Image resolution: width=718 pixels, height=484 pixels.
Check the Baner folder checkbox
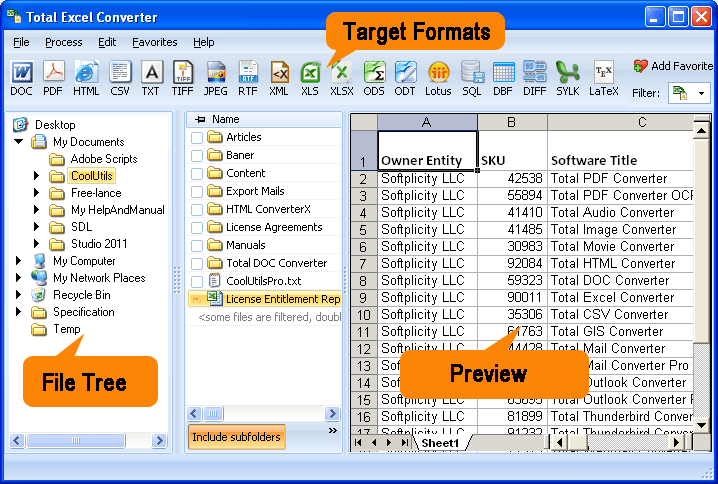[x=197, y=156]
